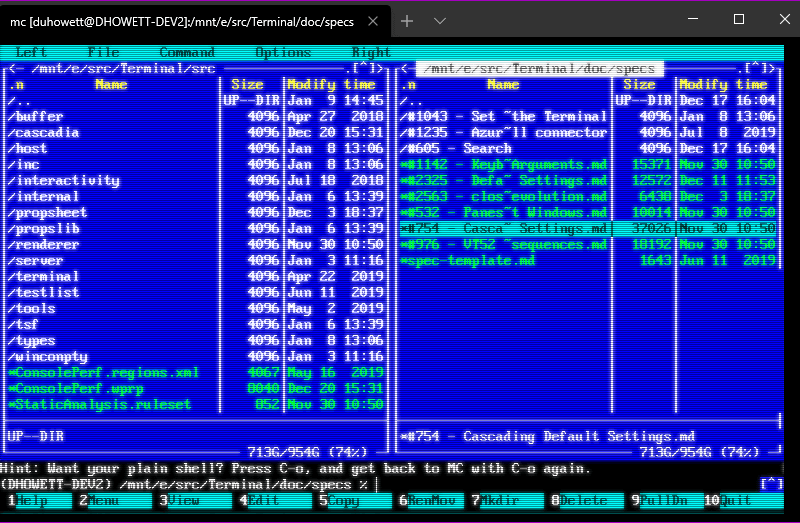This screenshot has width=800, height=523.
Task: Open a new terminal tab with plus icon
Action: coord(407,21)
